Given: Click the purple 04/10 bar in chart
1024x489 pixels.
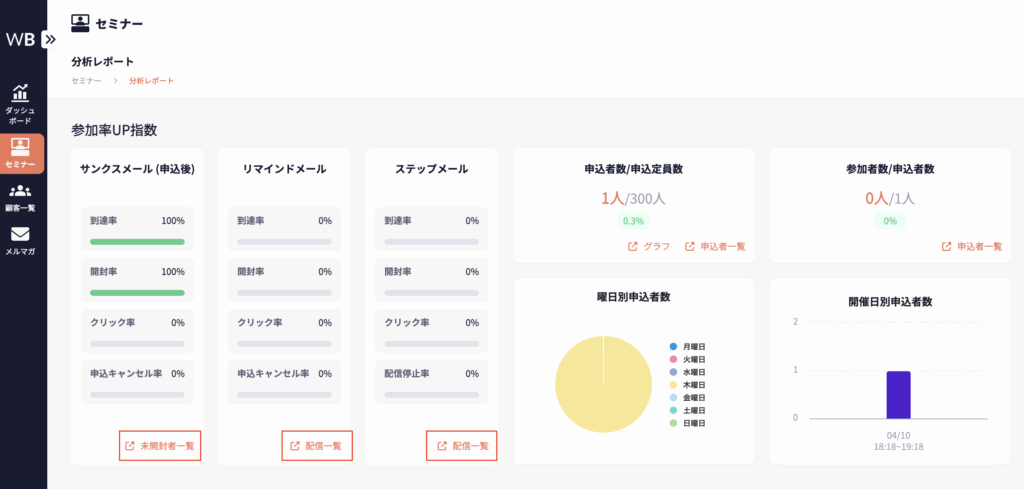Looking at the screenshot, I should [x=898, y=395].
